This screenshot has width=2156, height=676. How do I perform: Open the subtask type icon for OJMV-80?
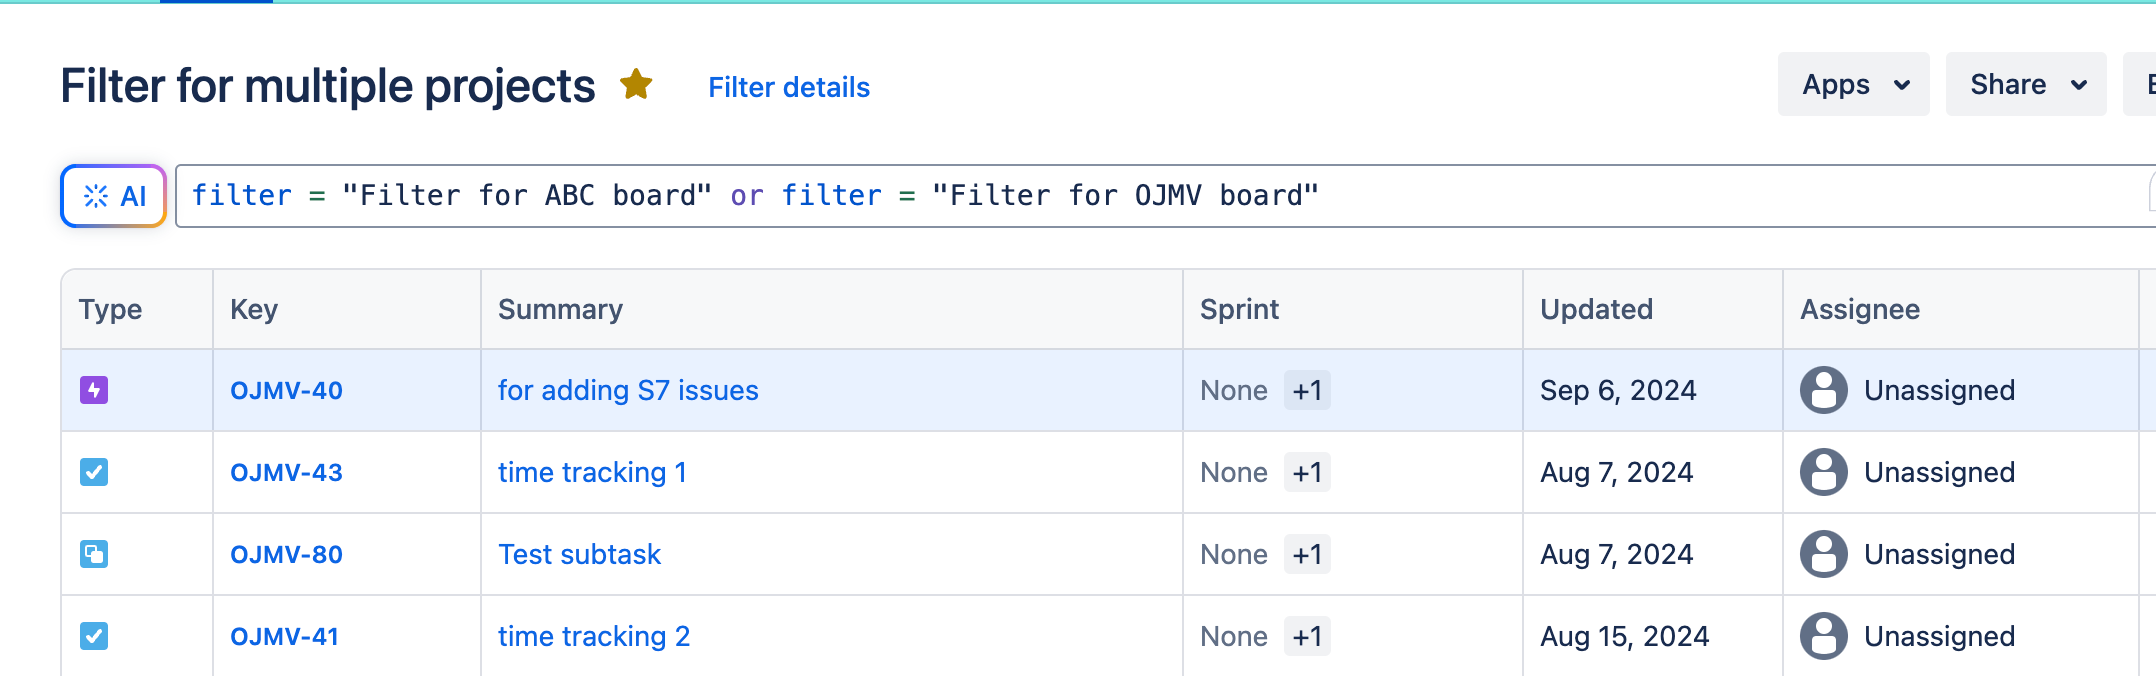coord(93,554)
